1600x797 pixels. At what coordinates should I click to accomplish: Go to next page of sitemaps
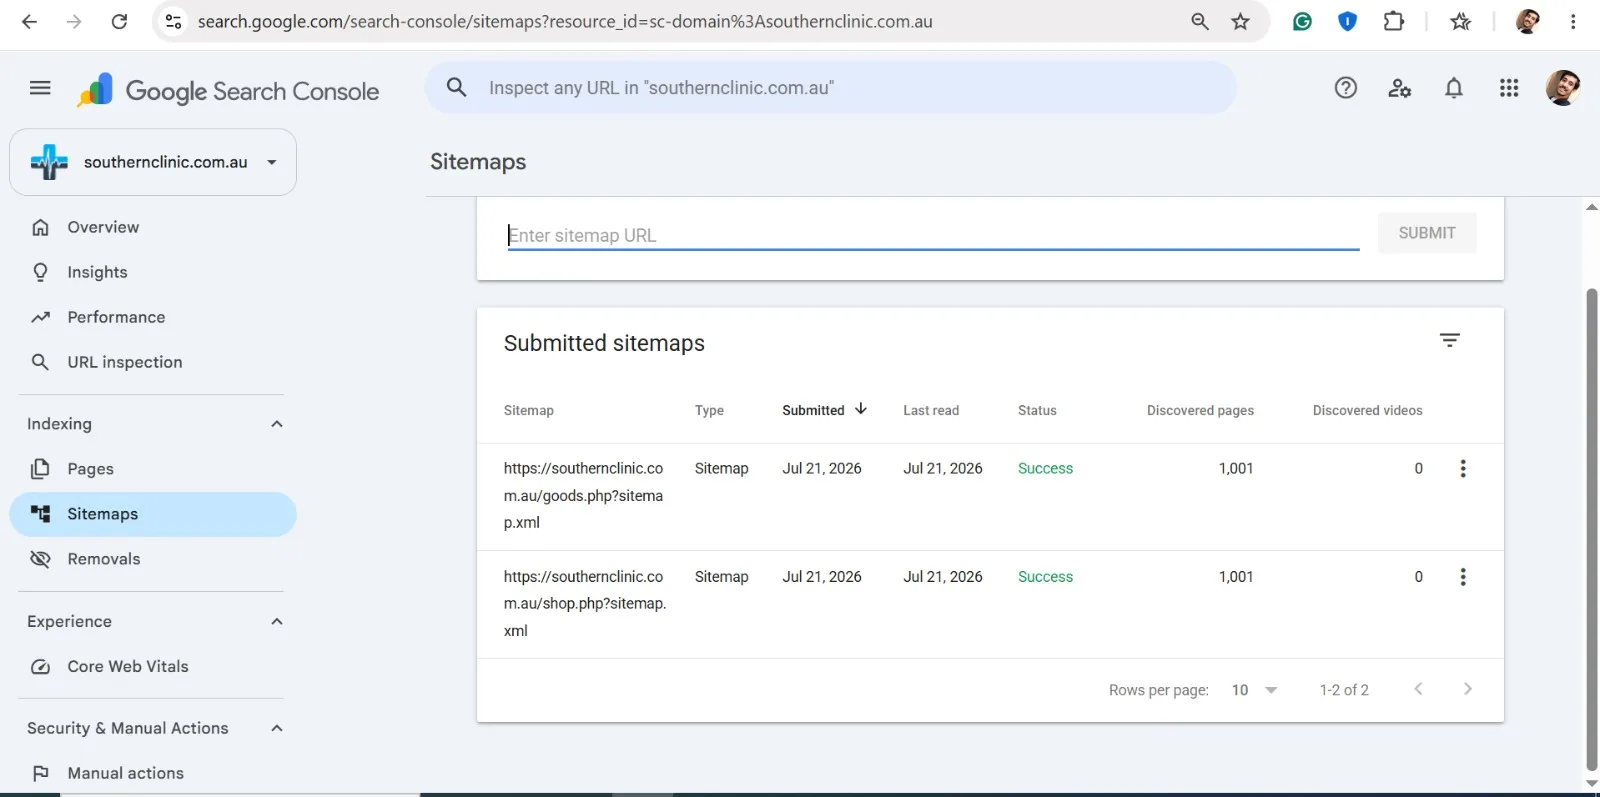[1467, 689]
